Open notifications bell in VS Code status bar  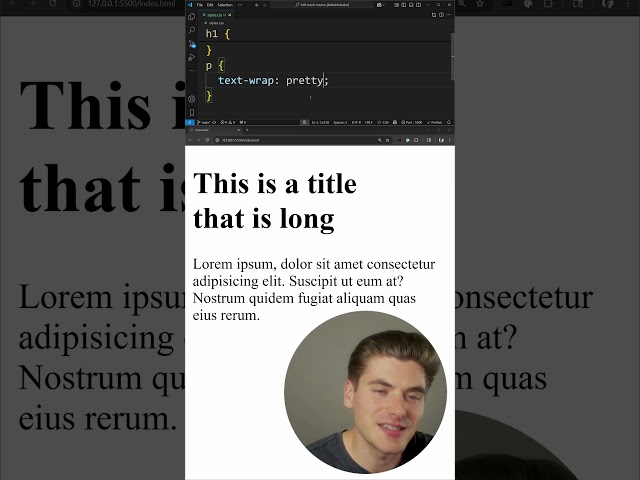point(449,122)
